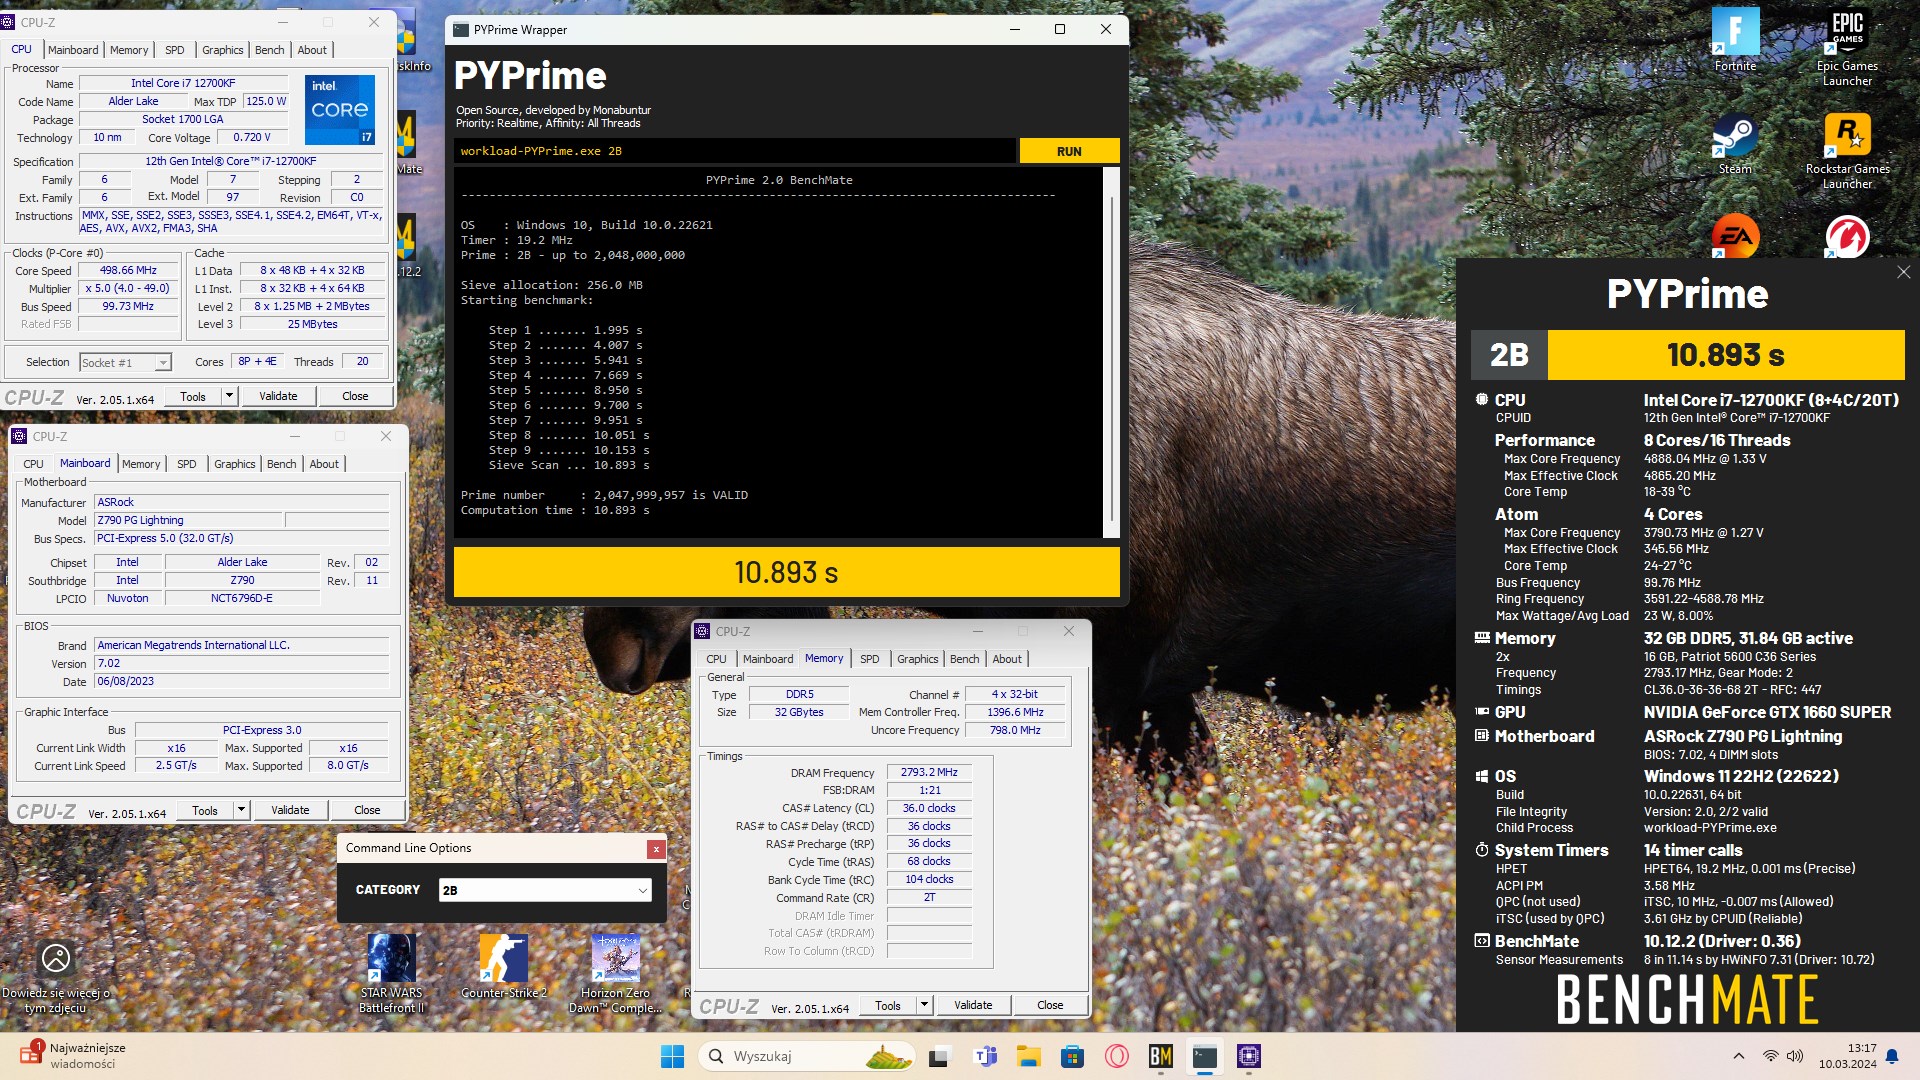Switch to Mainboard tab in top CPU-Z
This screenshot has width=1920, height=1080.
pyautogui.click(x=73, y=50)
